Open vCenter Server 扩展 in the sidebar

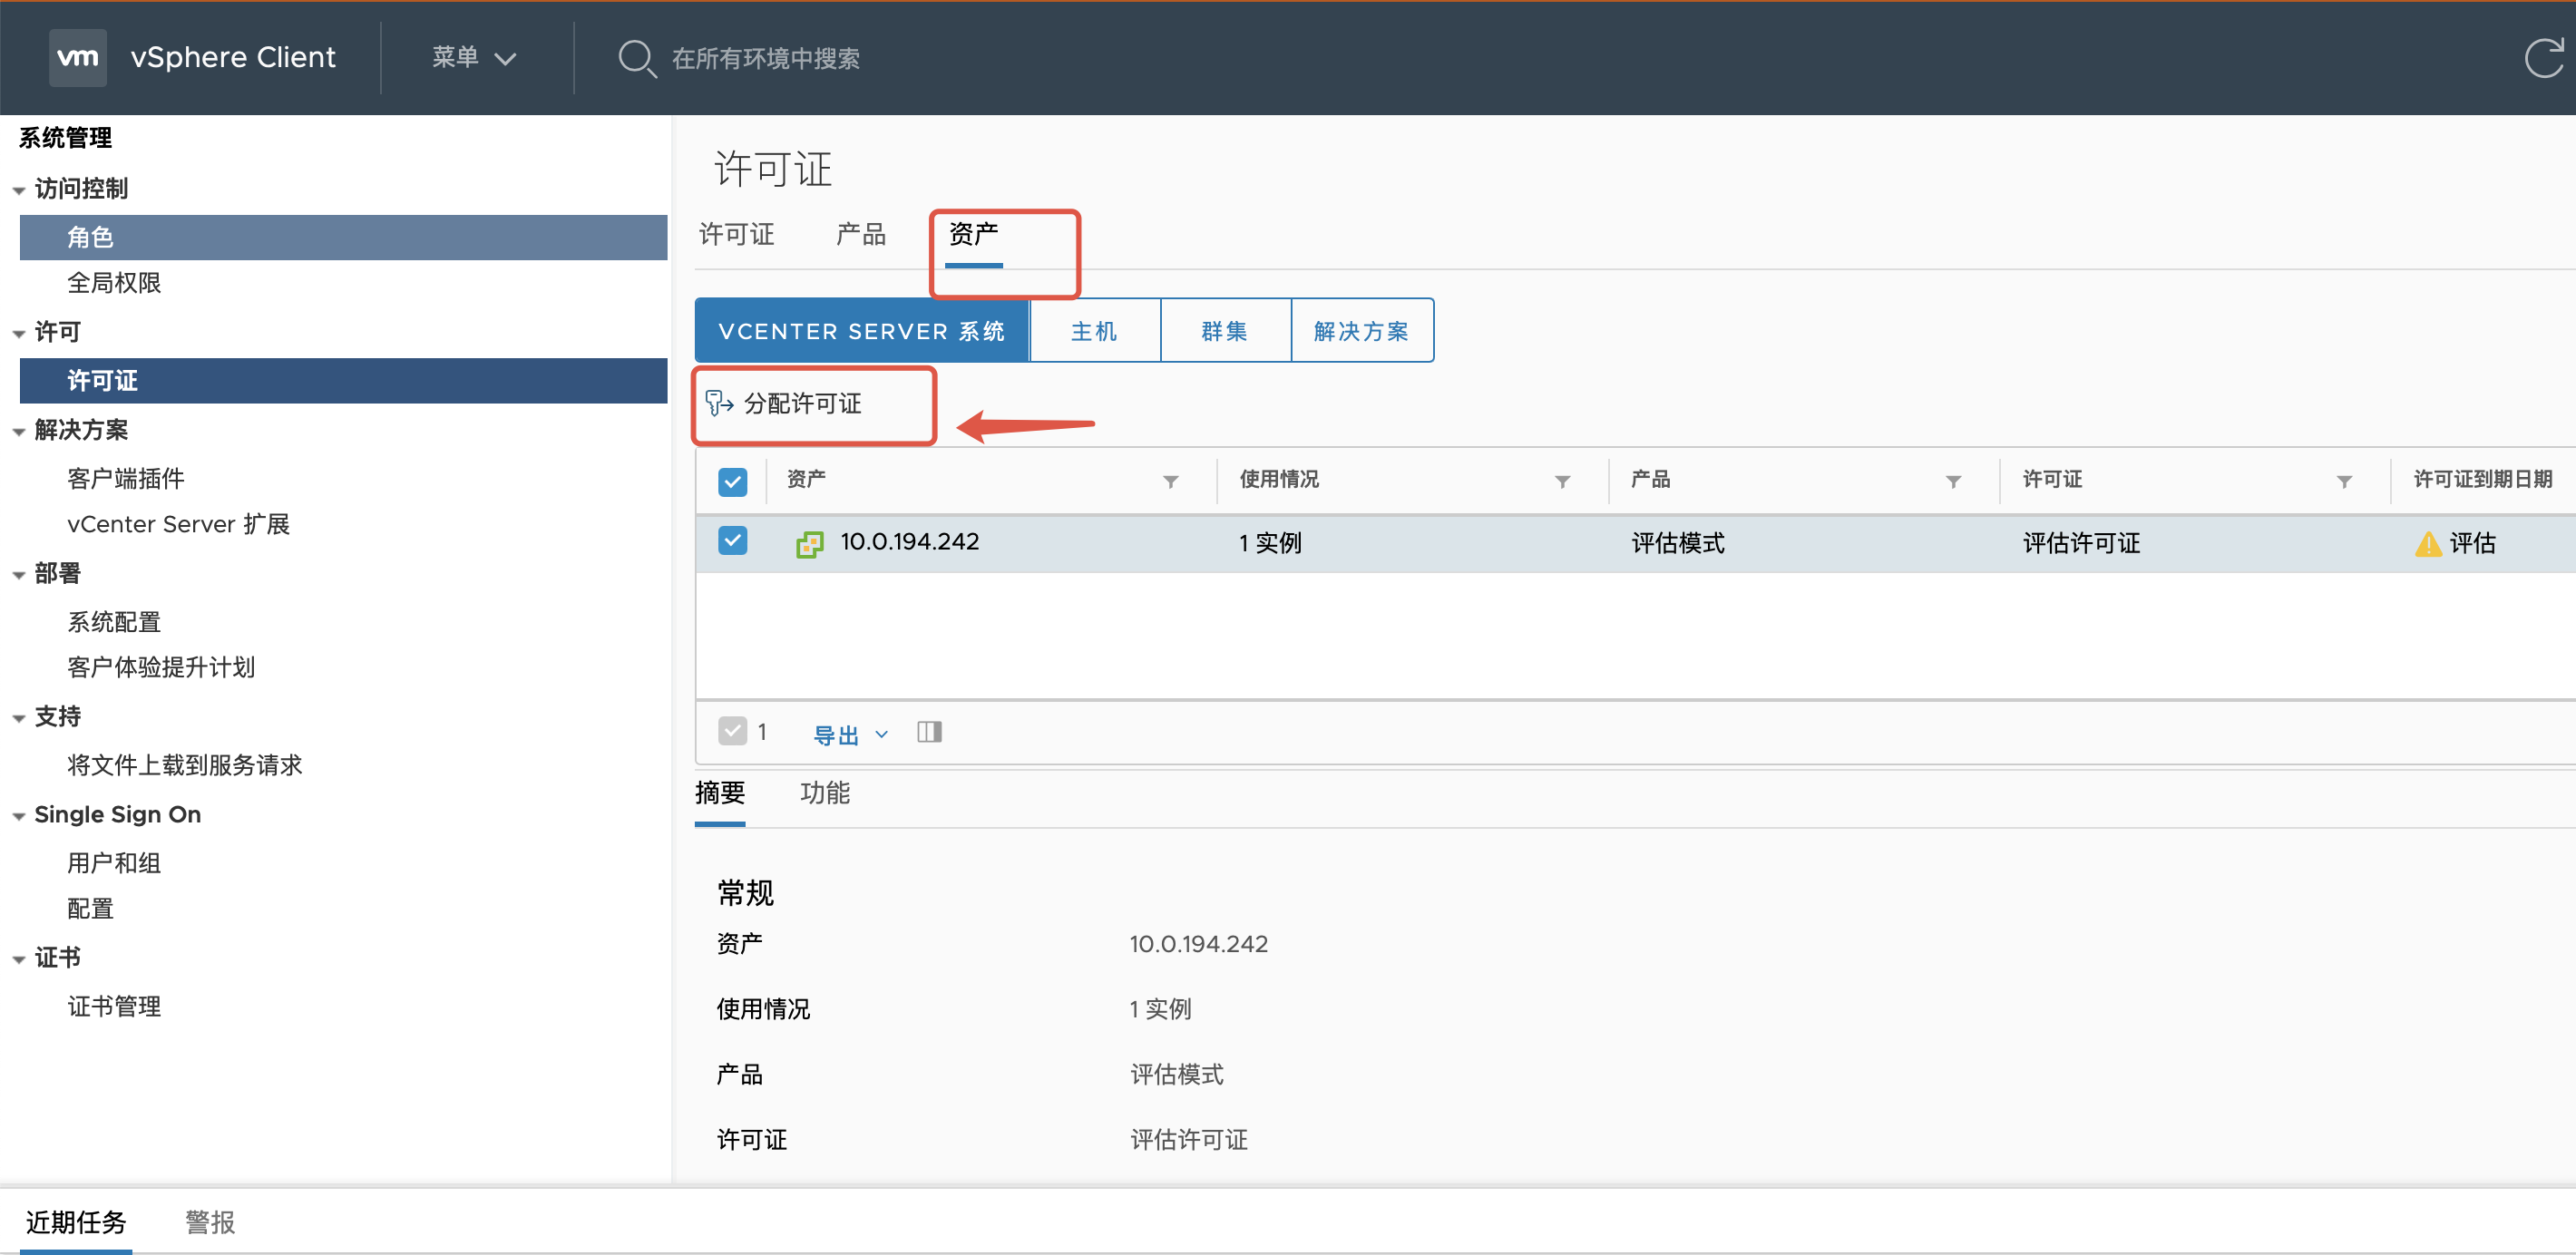[179, 524]
